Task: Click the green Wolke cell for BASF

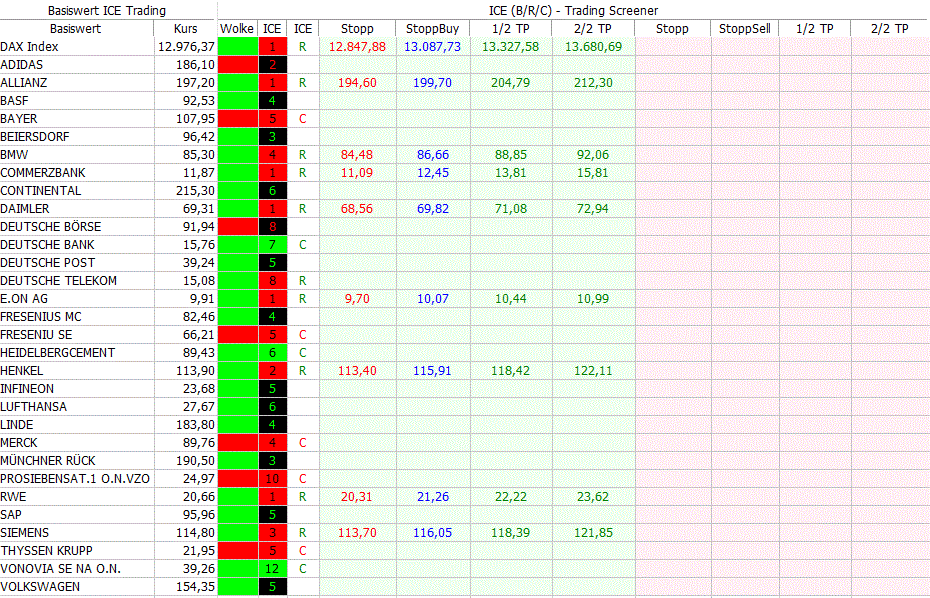Action: point(238,100)
